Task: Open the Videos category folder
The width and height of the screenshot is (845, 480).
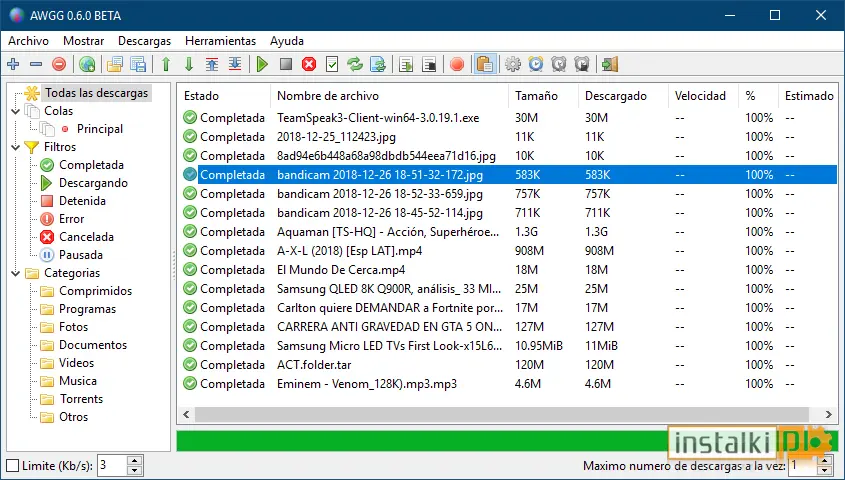Action: point(77,363)
